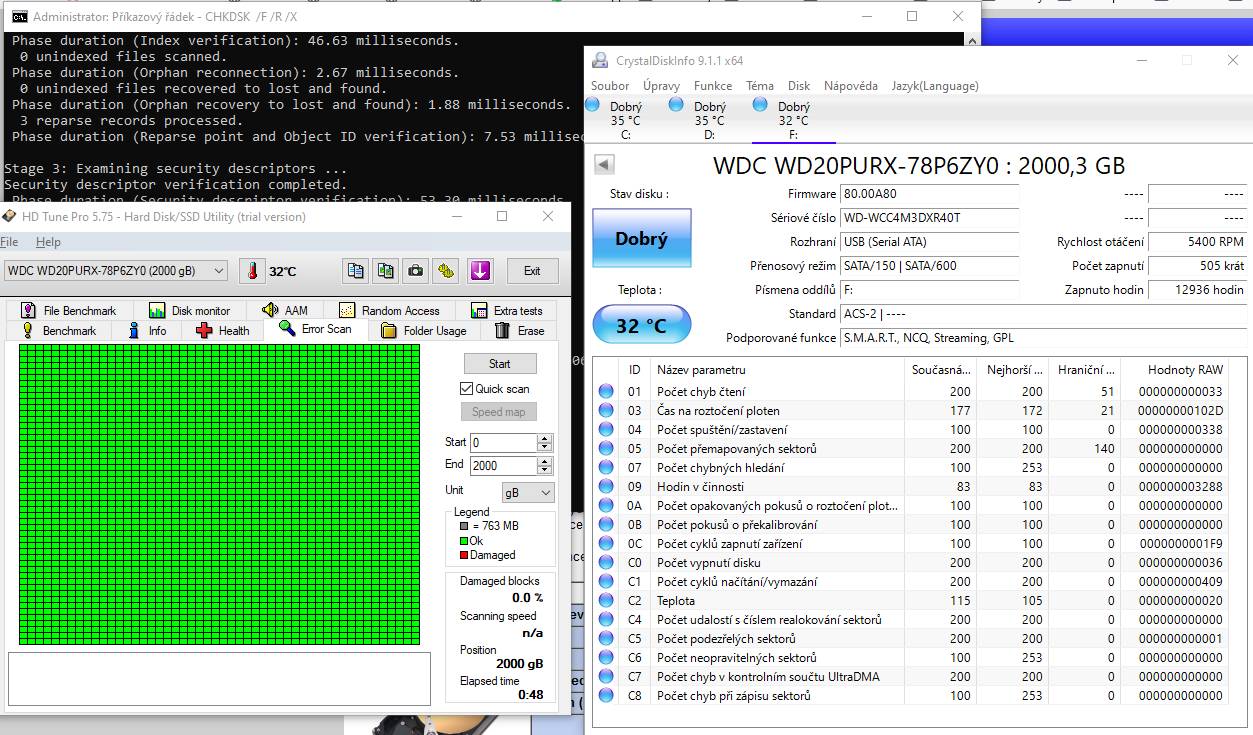Switch to the Extra tests tab
This screenshot has width=1253, height=735.
tap(506, 311)
